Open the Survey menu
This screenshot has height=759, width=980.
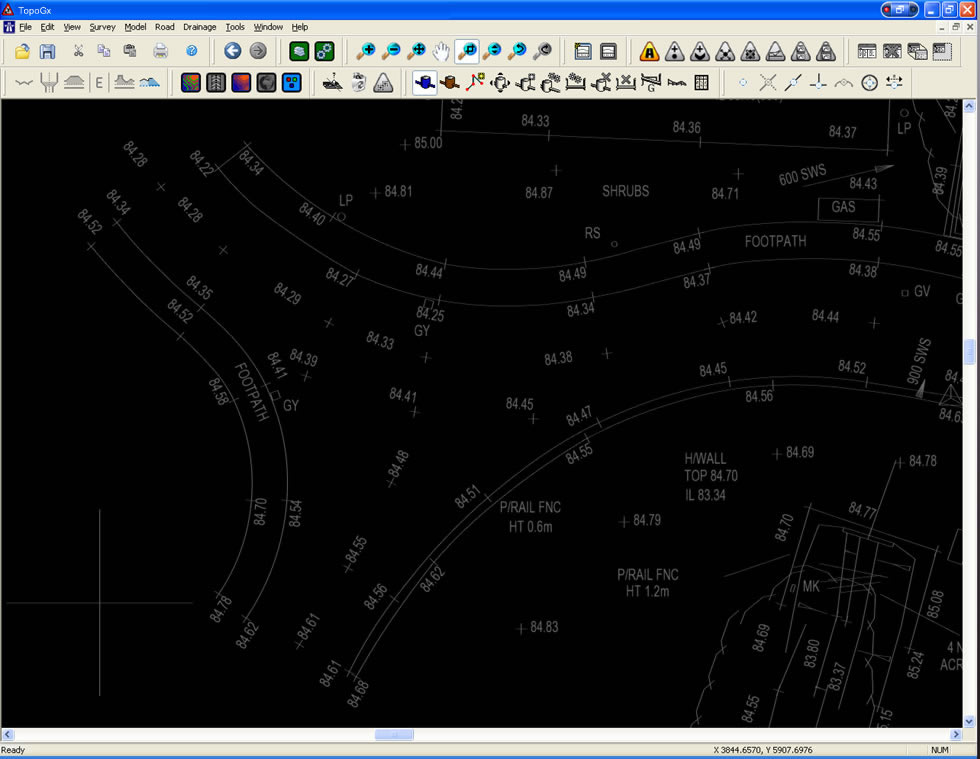(102, 27)
